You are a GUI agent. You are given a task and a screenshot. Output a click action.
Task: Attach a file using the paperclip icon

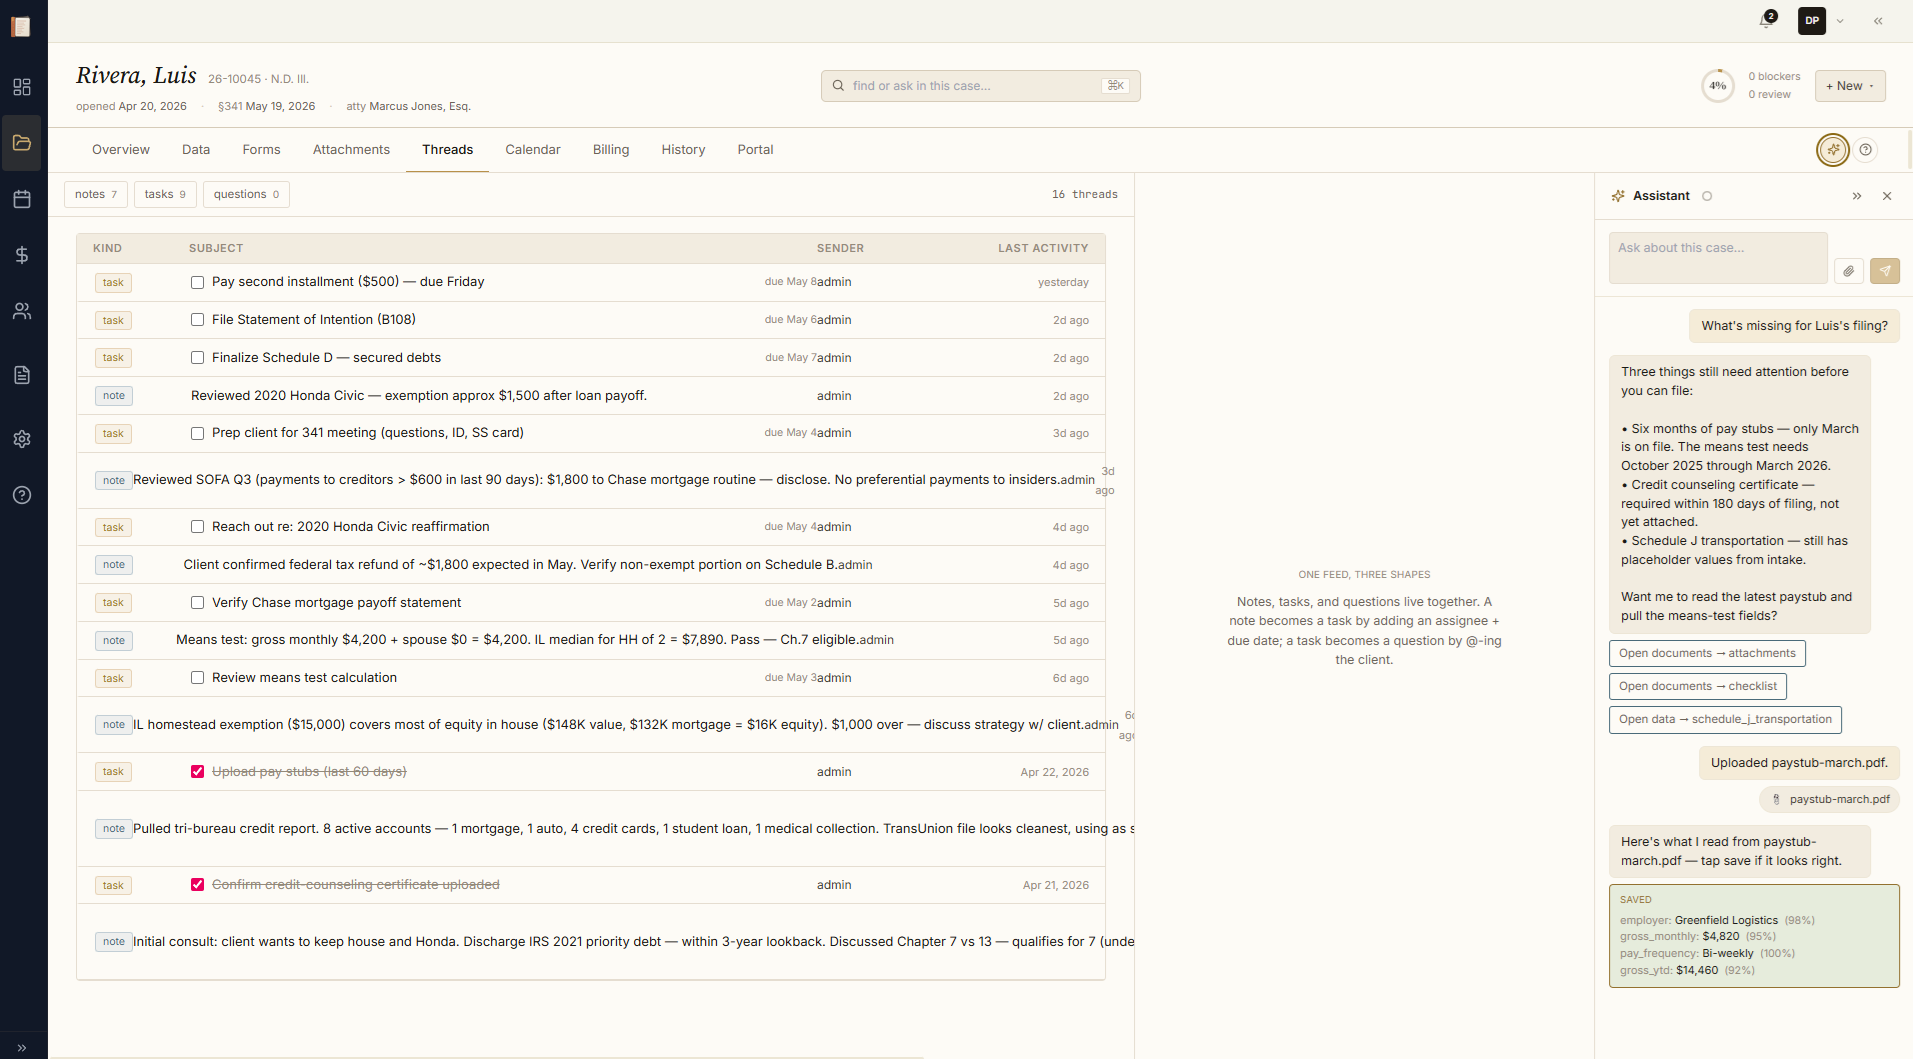coord(1847,271)
